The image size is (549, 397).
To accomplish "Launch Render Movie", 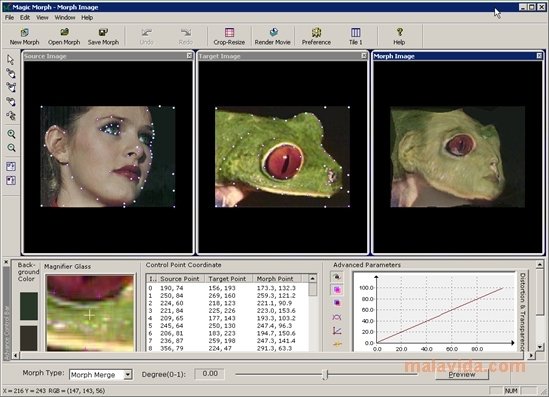I will (x=272, y=37).
